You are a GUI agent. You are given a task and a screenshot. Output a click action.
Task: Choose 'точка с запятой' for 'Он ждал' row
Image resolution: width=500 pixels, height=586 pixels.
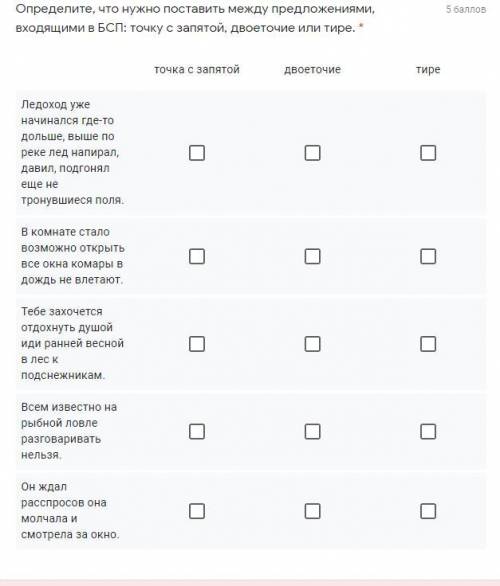197,511
